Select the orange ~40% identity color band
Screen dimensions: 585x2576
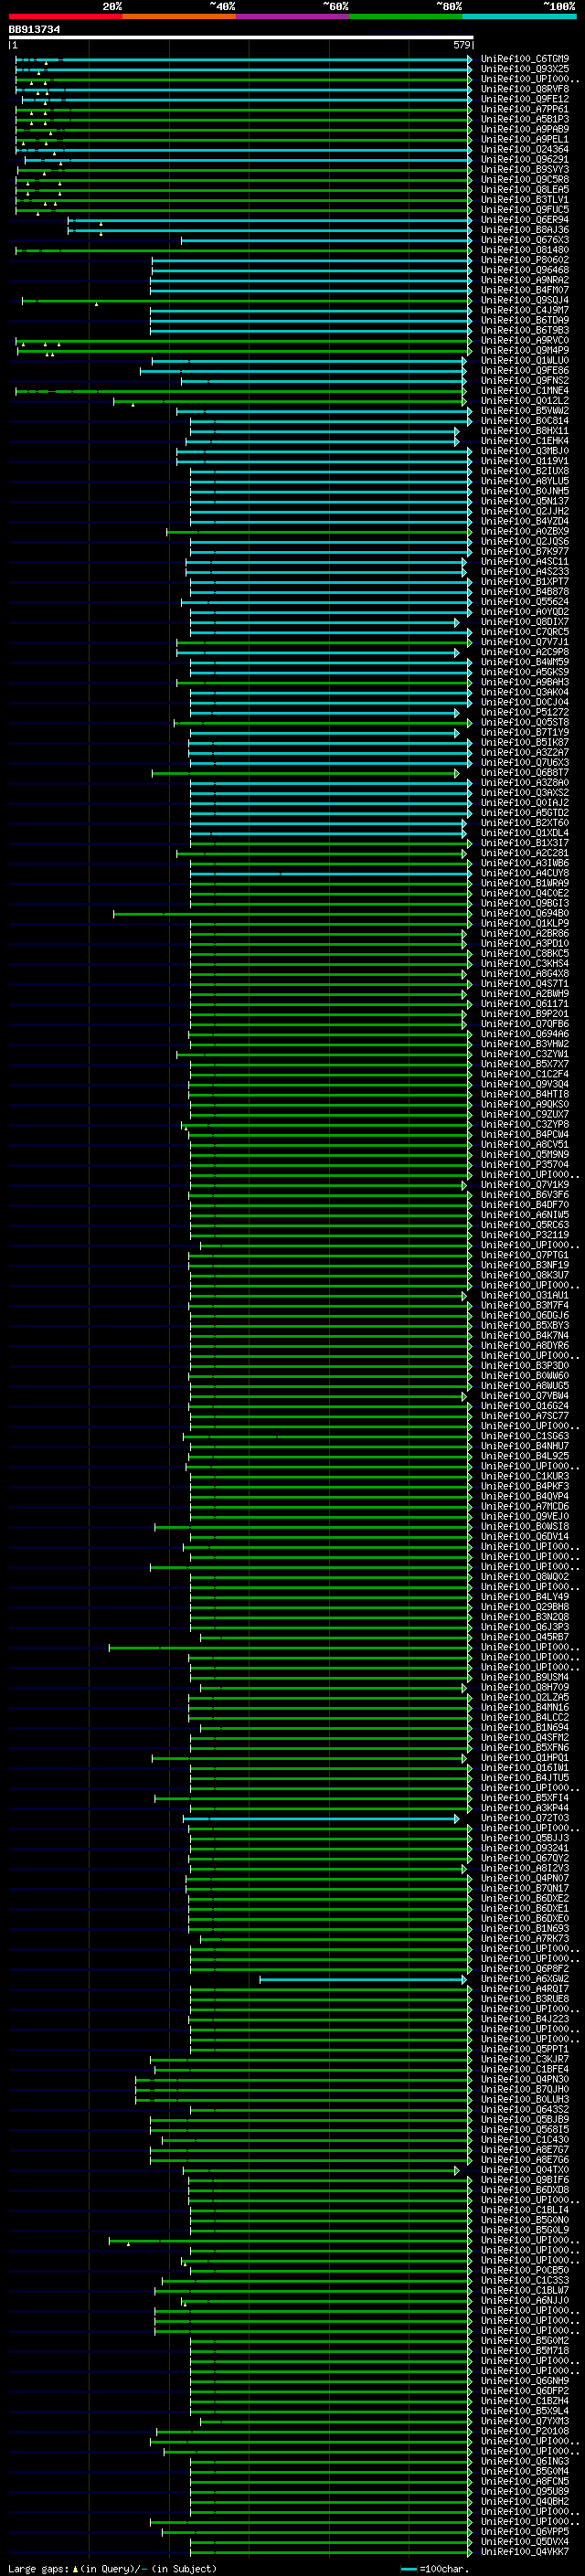pyautogui.click(x=179, y=16)
